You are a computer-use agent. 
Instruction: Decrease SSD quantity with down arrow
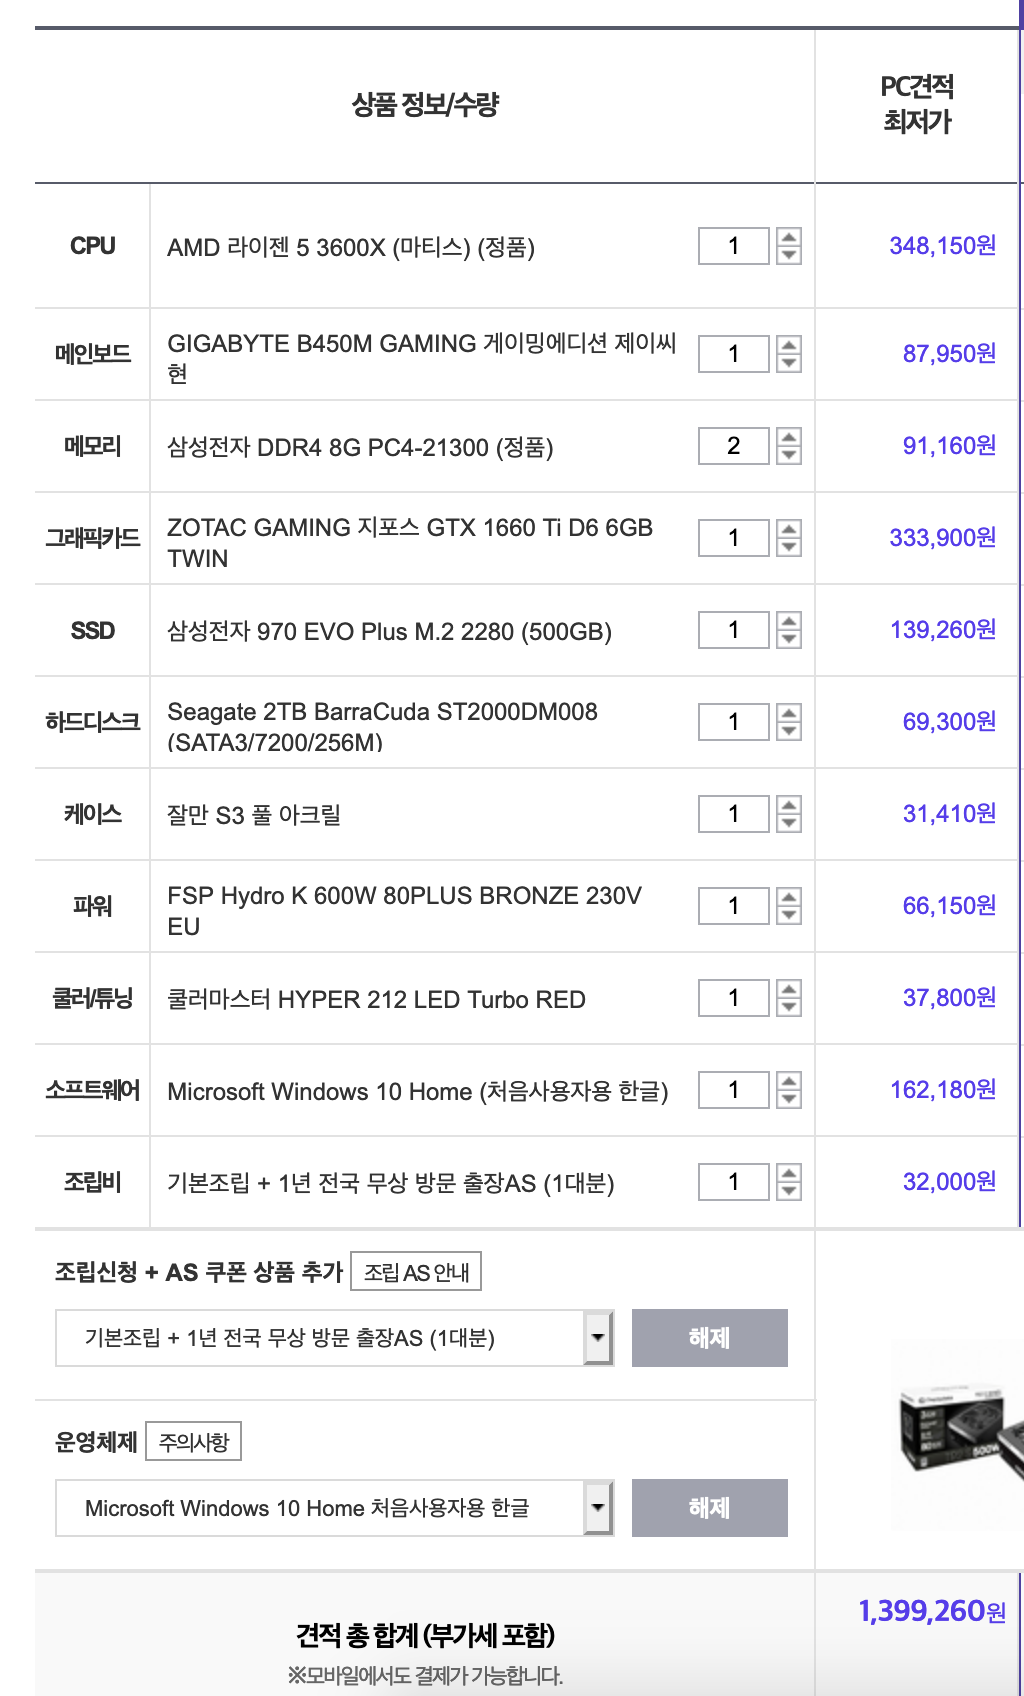pyautogui.click(x=789, y=639)
